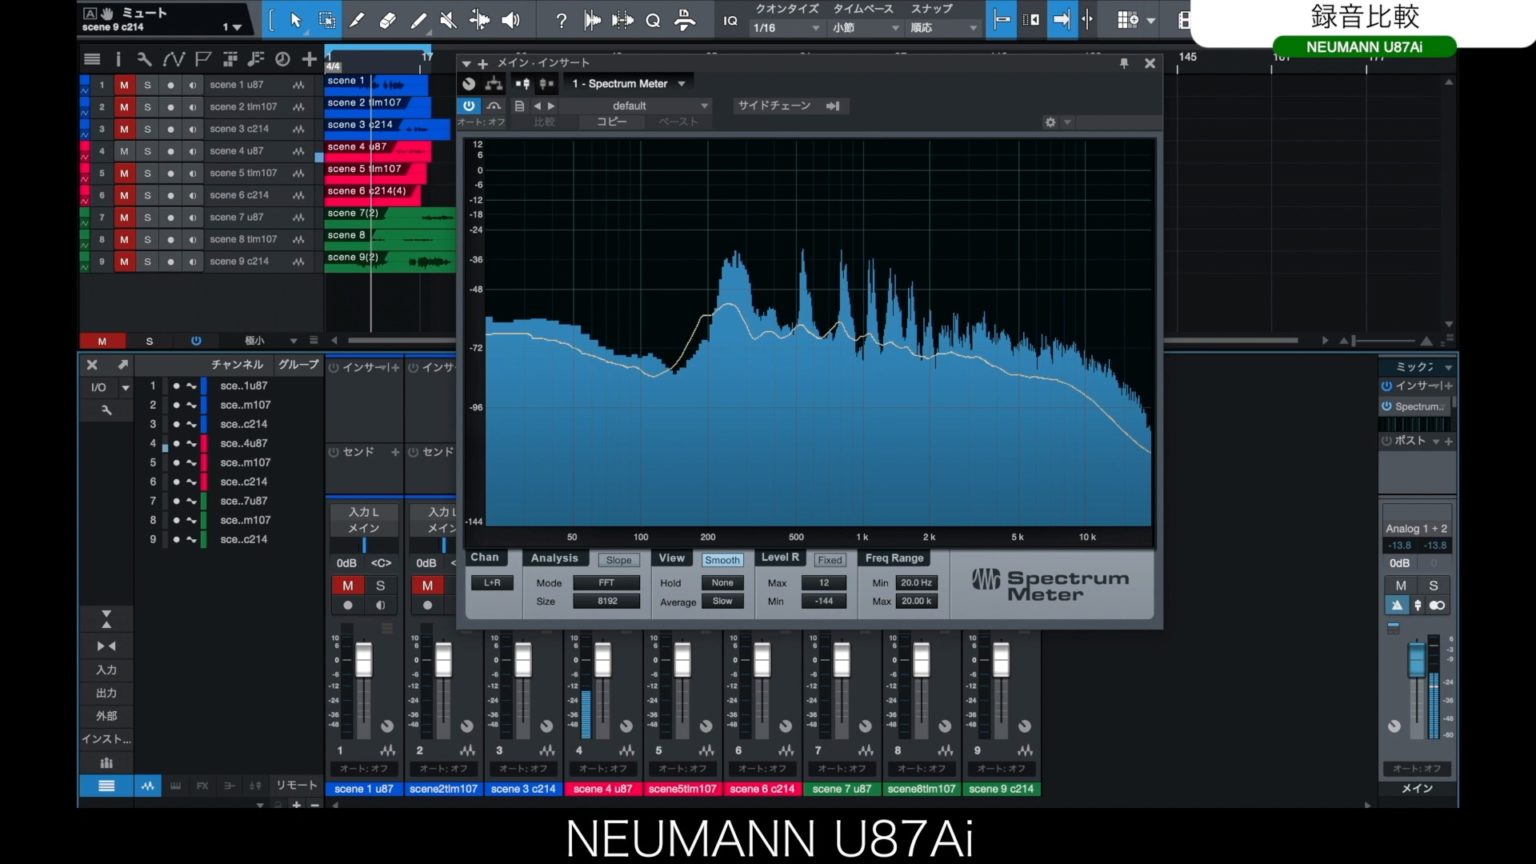Open the 1/16 quantize dropdown
1536x864 pixels.
785,27
